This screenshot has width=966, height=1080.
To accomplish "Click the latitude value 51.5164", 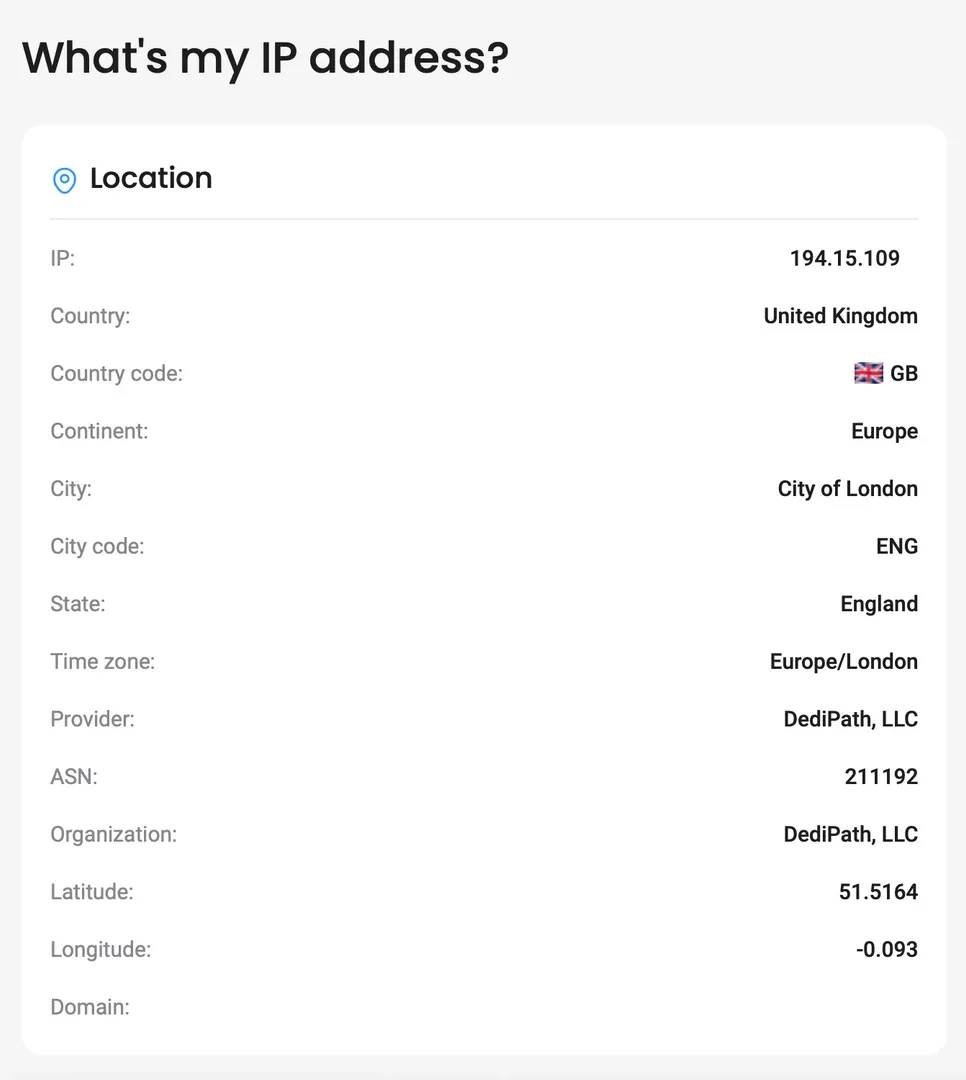I will pos(878,892).
